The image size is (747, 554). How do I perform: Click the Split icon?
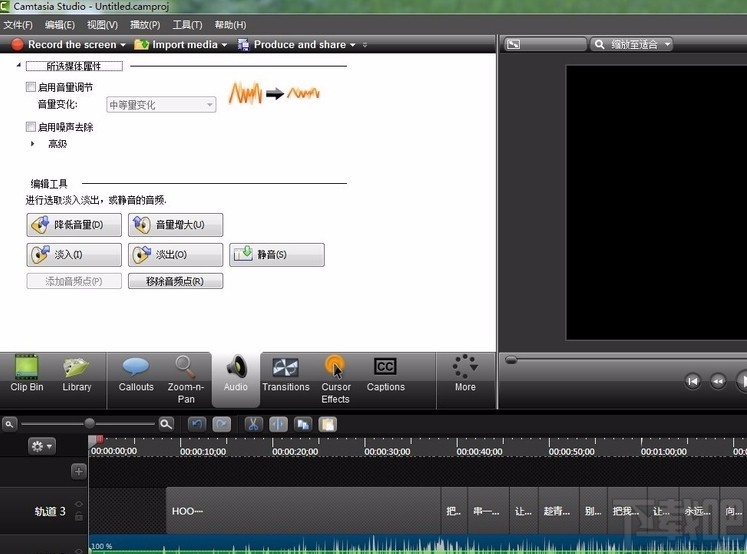278,424
